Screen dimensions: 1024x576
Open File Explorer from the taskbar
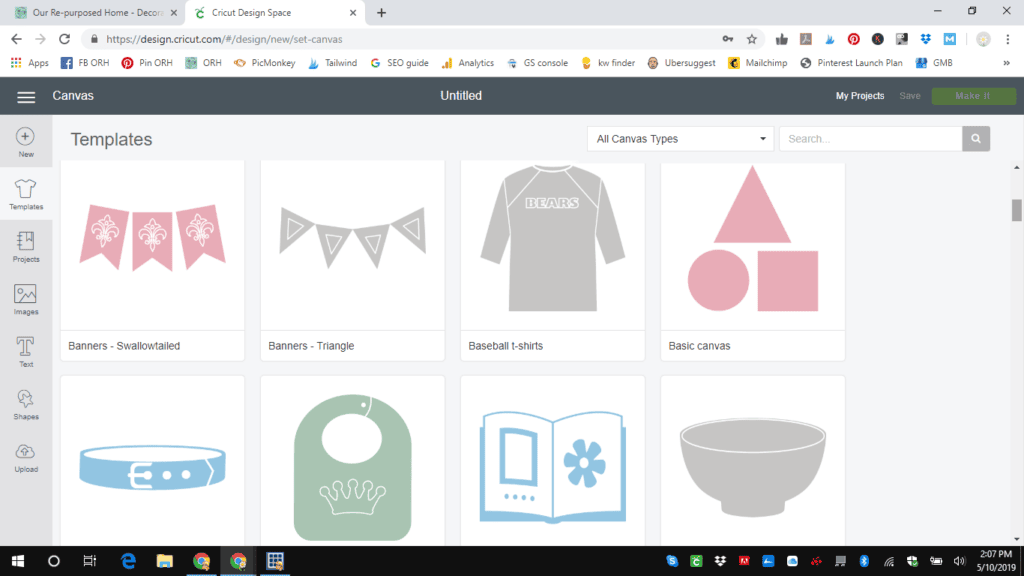coord(164,561)
